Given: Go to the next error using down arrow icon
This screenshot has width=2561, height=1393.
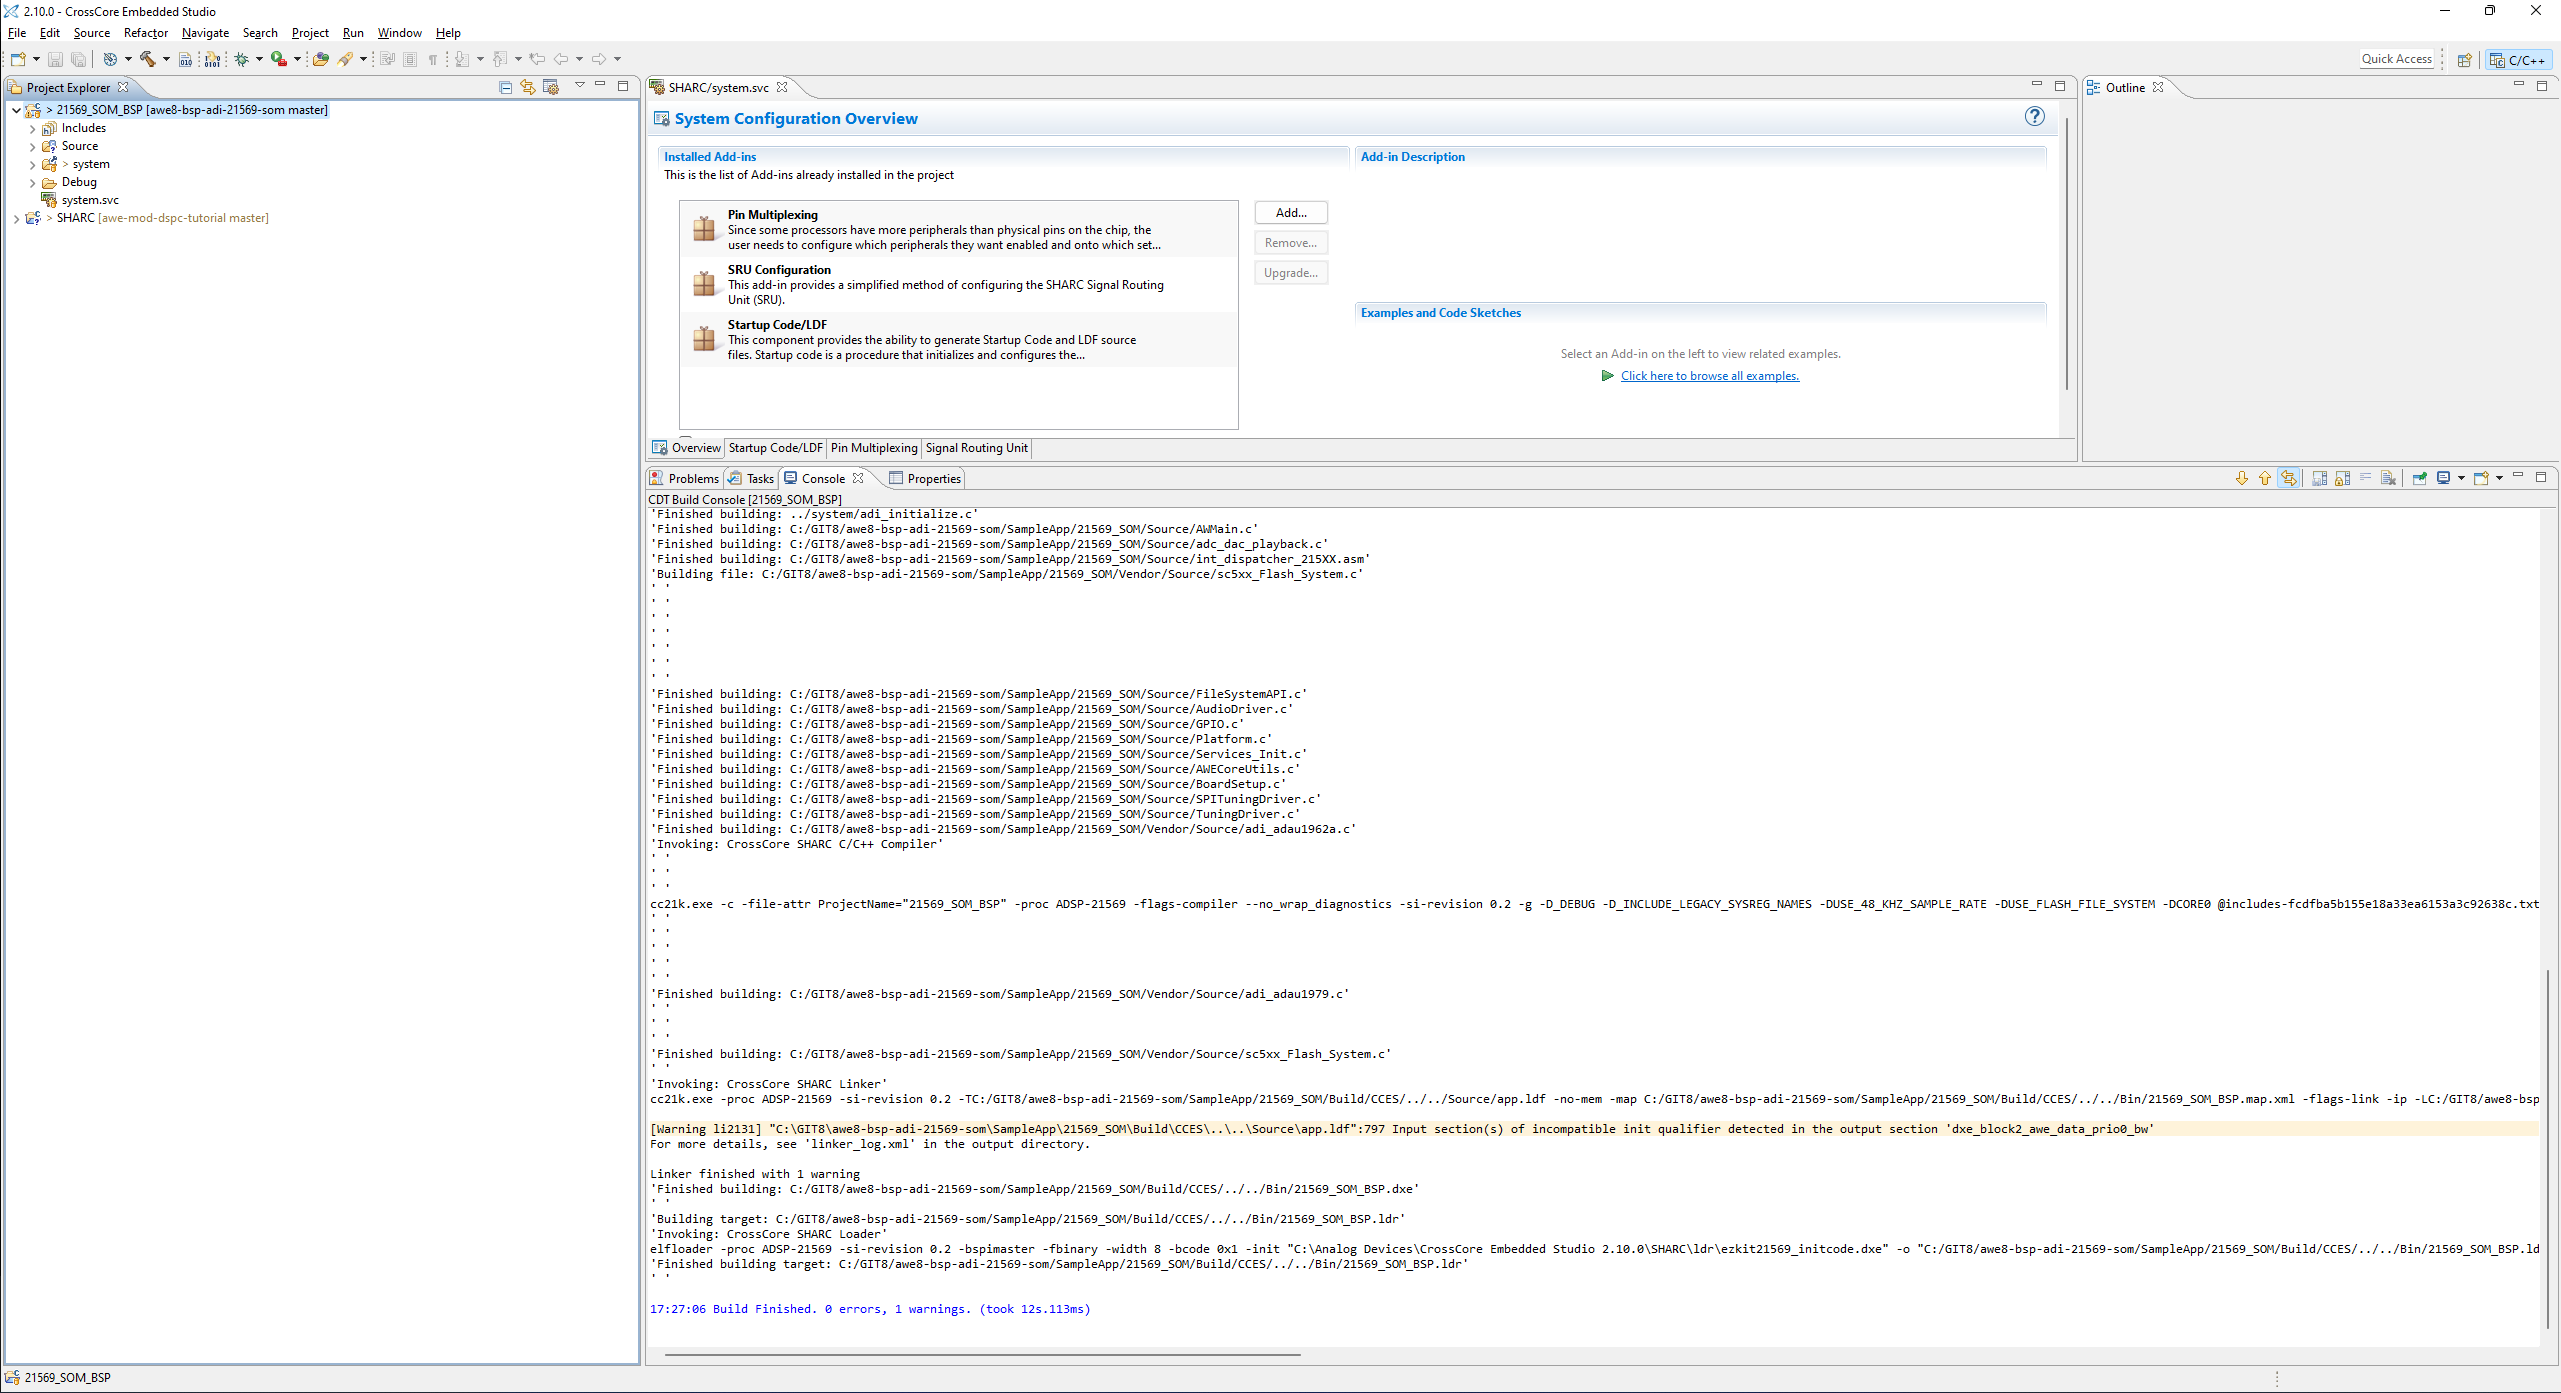Looking at the screenshot, I should pyautogui.click(x=2242, y=478).
